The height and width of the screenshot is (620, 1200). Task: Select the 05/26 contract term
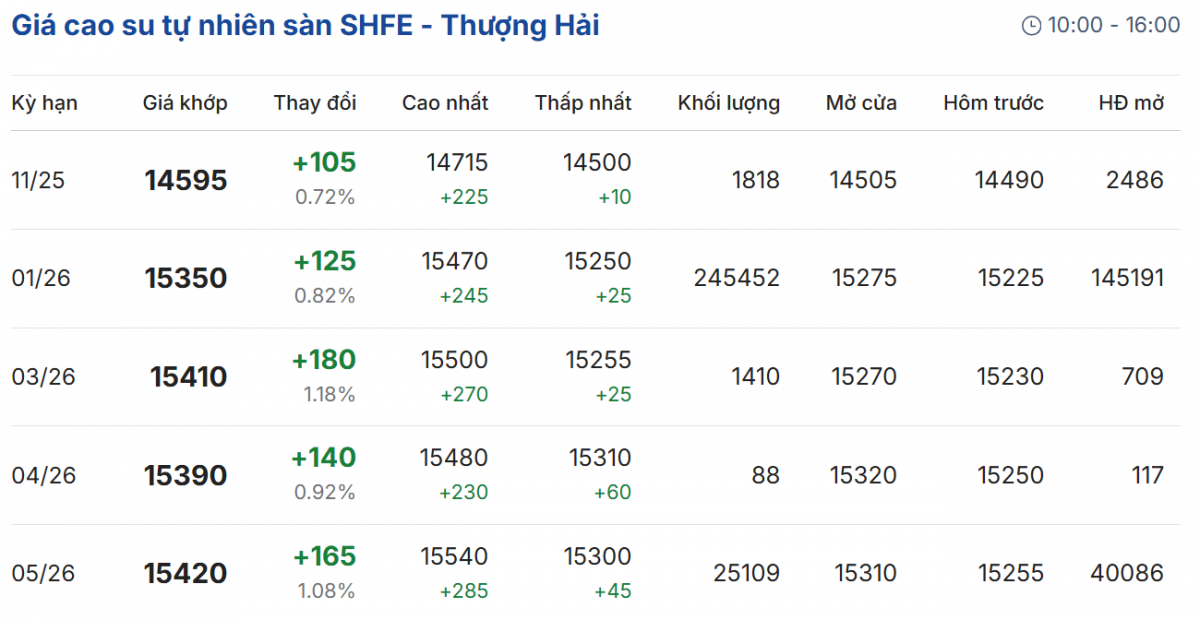tap(43, 573)
